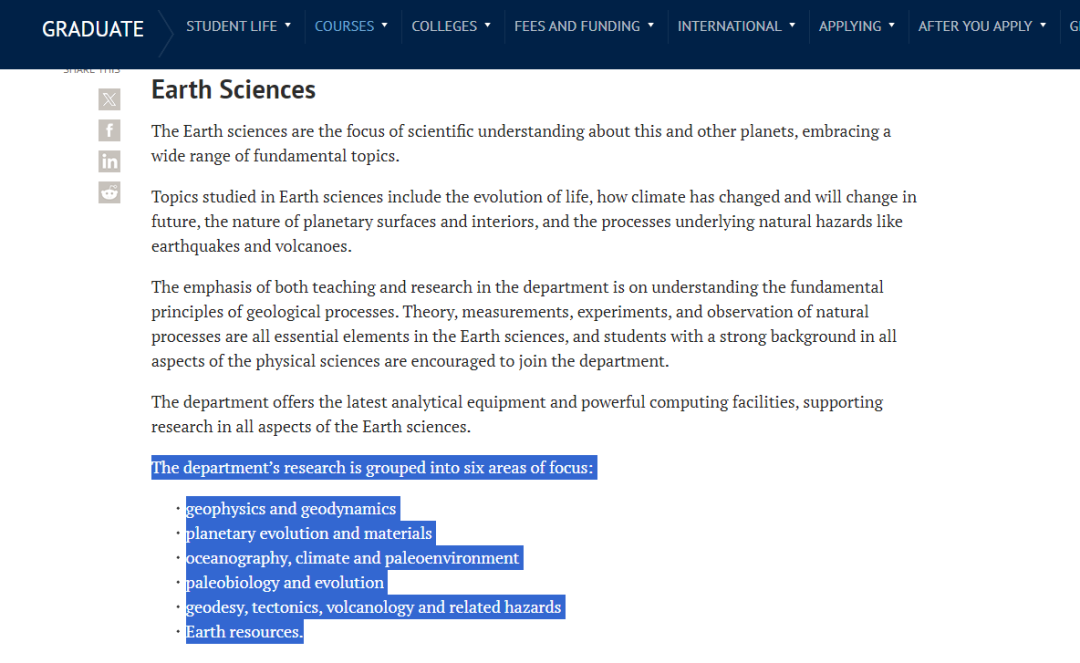
Task: Share page via Reddit icon
Action: click(109, 193)
